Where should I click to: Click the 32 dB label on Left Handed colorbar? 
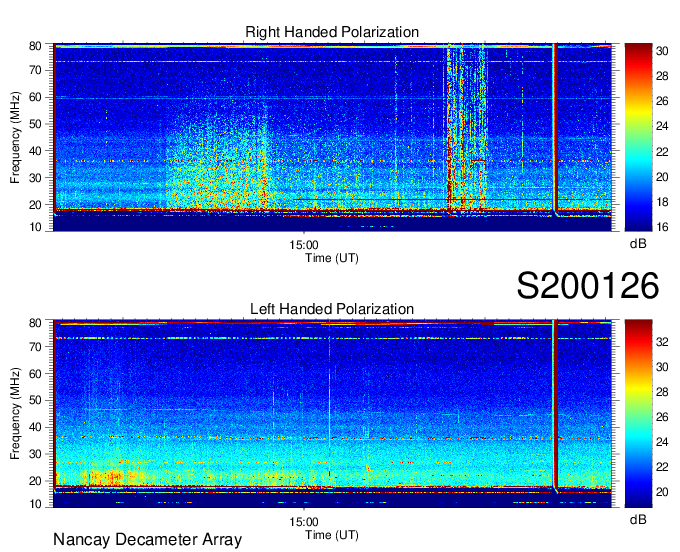tap(662, 342)
